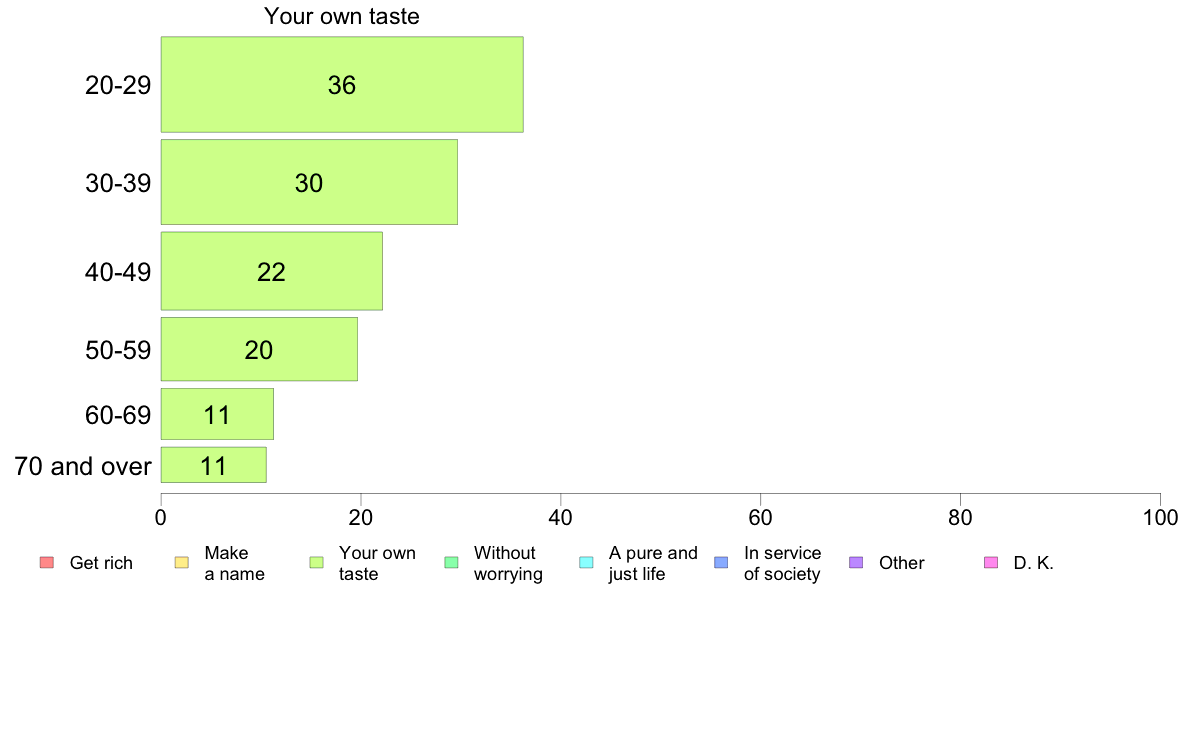Click the 50-59 bar showing 20
This screenshot has width=1188, height=736.
click(x=259, y=349)
